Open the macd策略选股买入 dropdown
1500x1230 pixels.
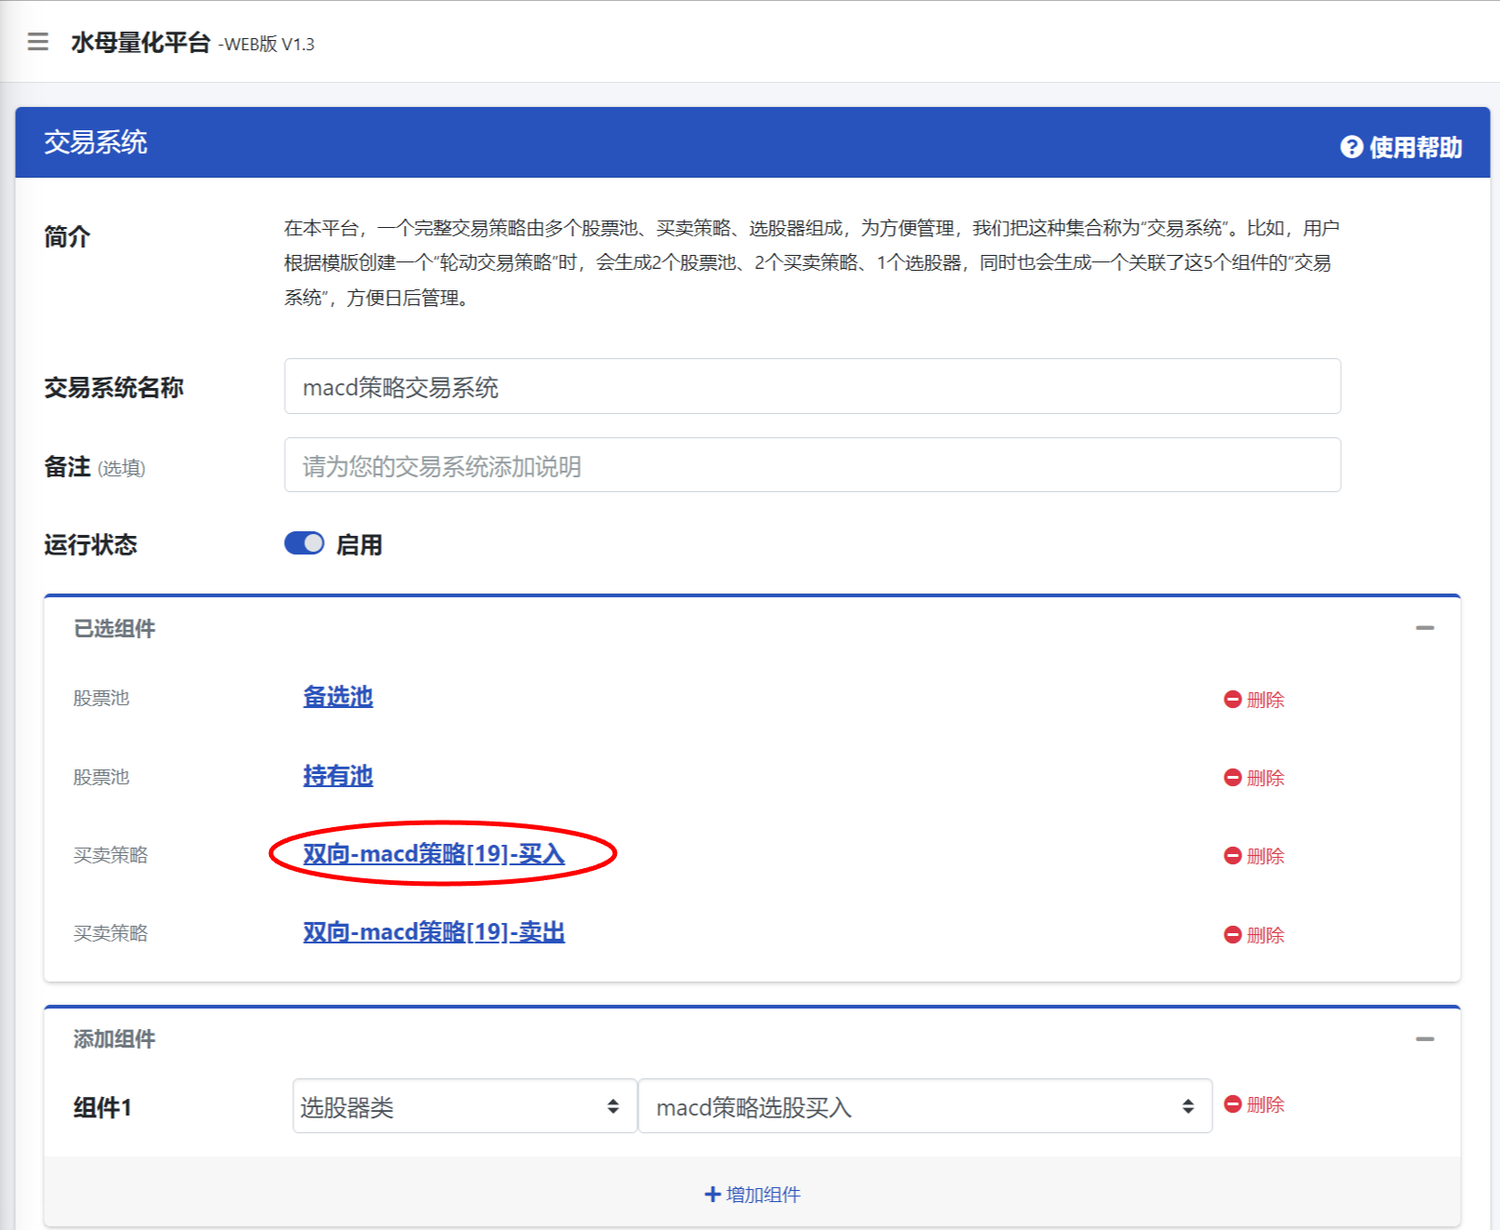tap(924, 1106)
